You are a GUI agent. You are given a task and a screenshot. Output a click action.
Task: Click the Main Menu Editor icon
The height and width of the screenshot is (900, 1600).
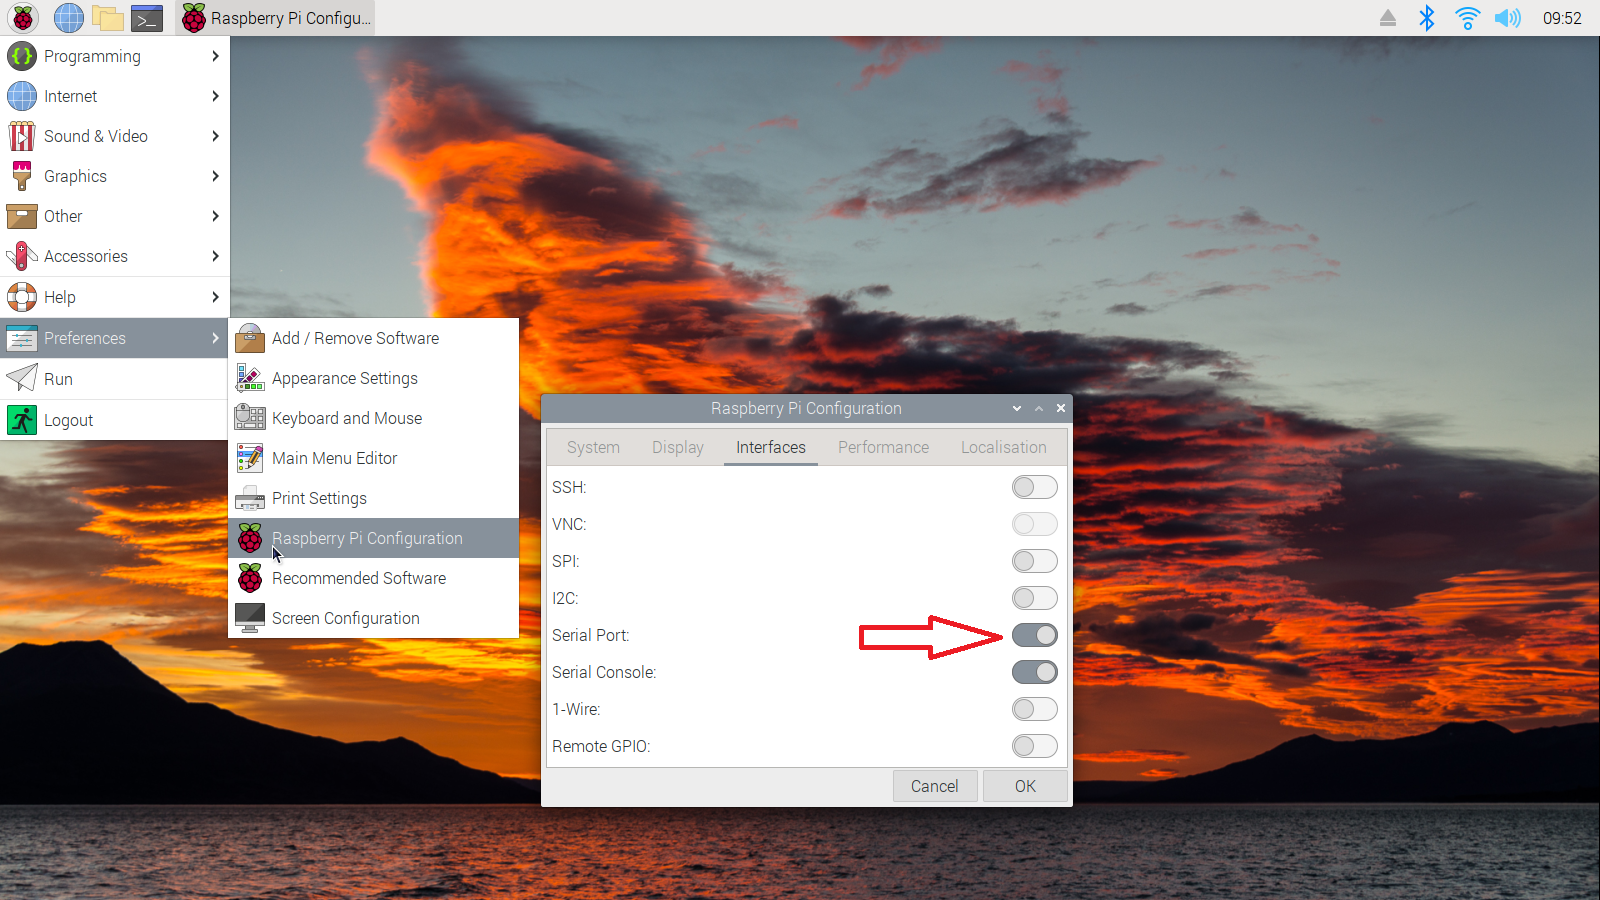pos(250,458)
